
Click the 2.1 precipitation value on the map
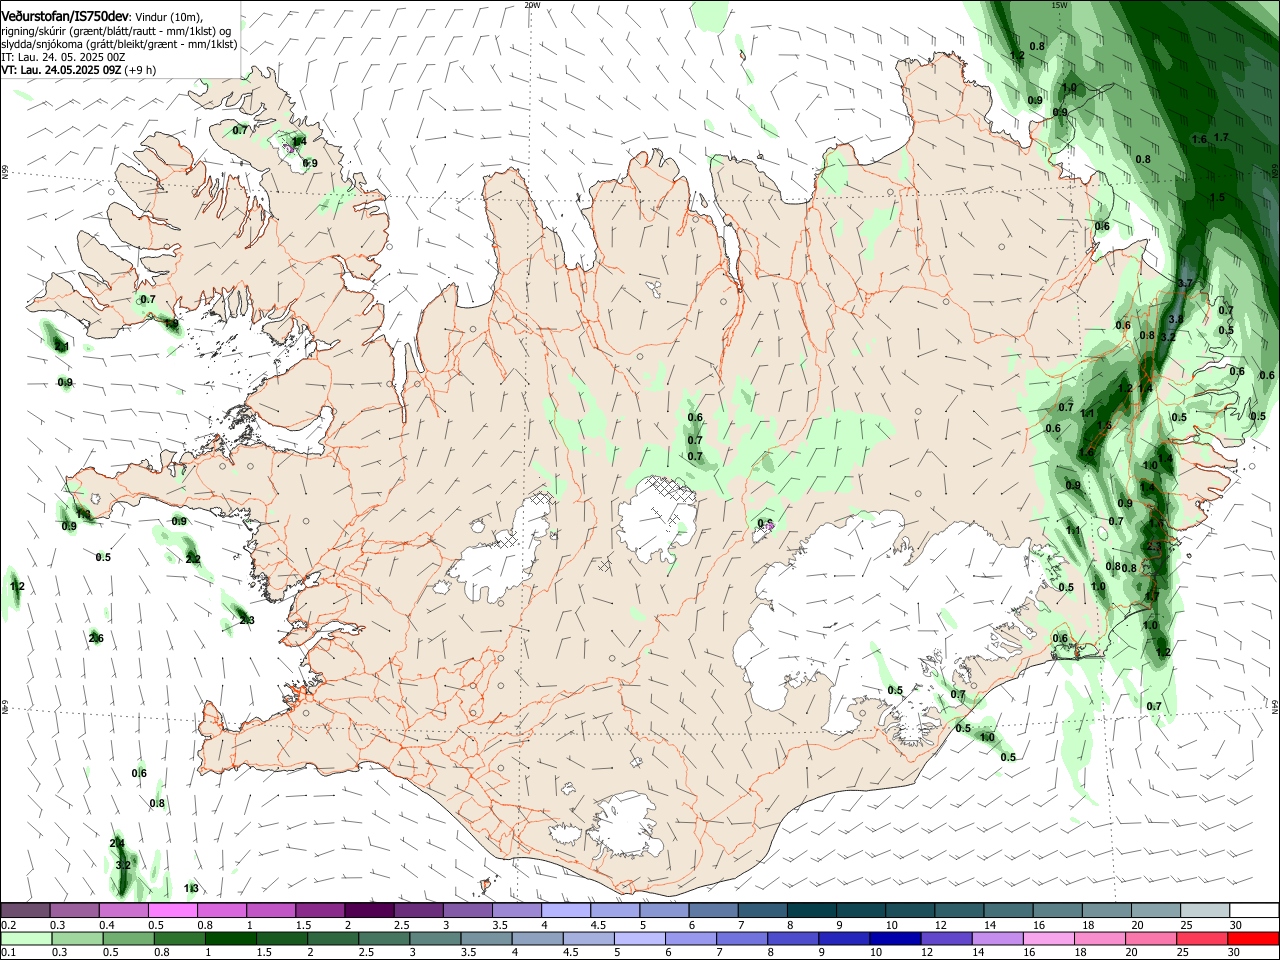(62, 346)
